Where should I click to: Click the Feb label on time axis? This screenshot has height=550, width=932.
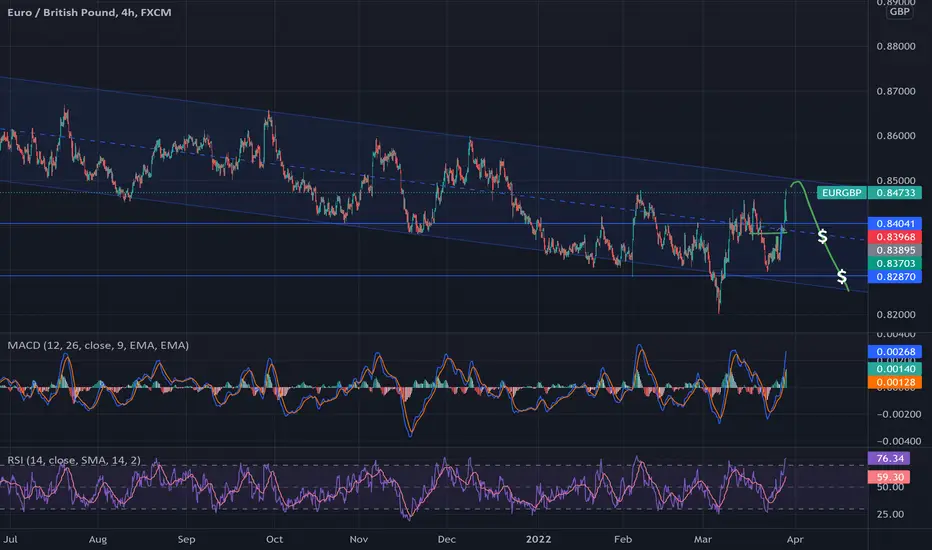[x=622, y=539]
